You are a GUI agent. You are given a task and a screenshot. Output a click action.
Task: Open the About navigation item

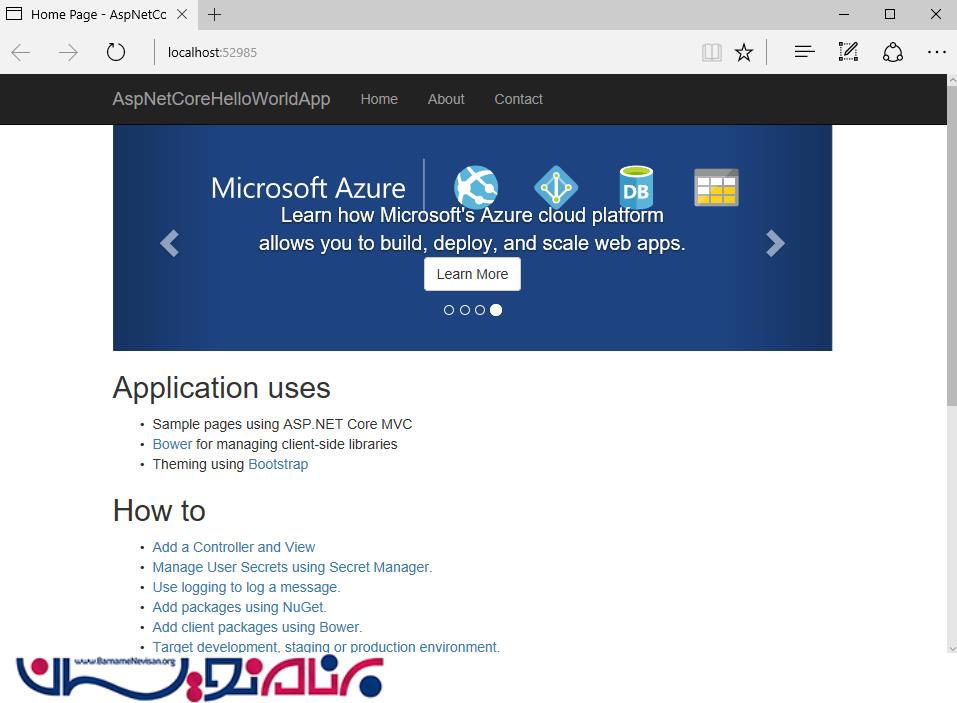(446, 99)
